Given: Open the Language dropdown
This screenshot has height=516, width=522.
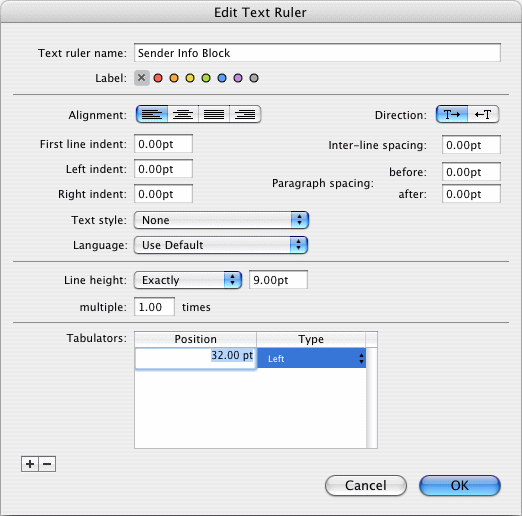Looking at the screenshot, I should click(221, 245).
